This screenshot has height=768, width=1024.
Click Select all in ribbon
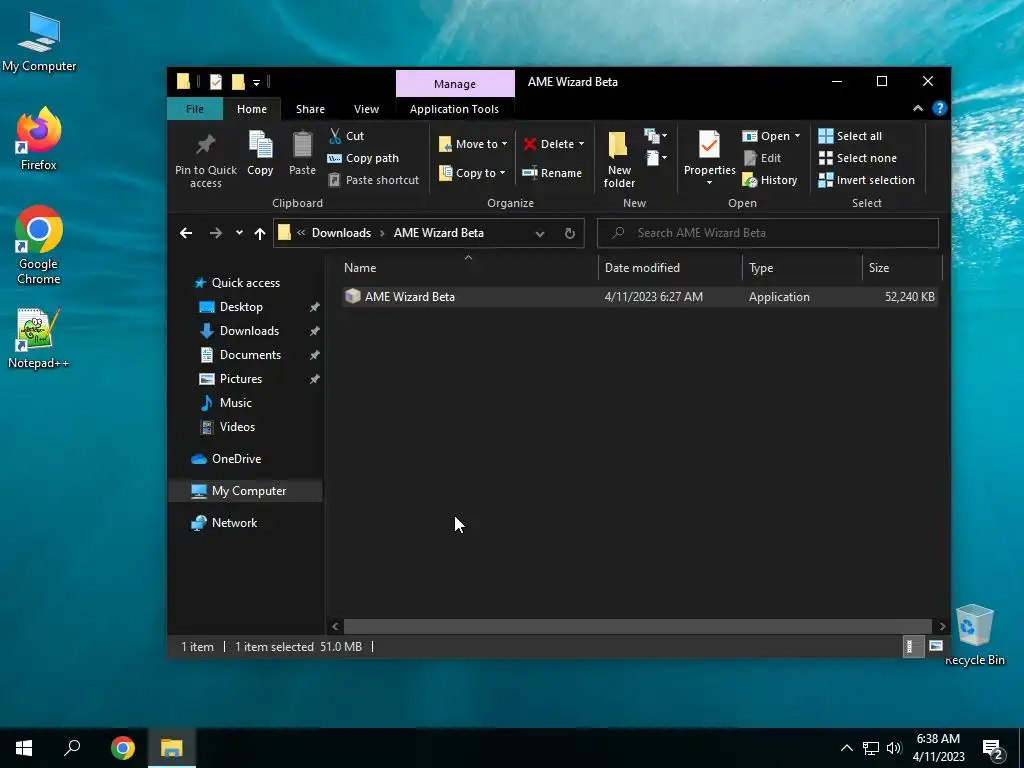tap(850, 136)
